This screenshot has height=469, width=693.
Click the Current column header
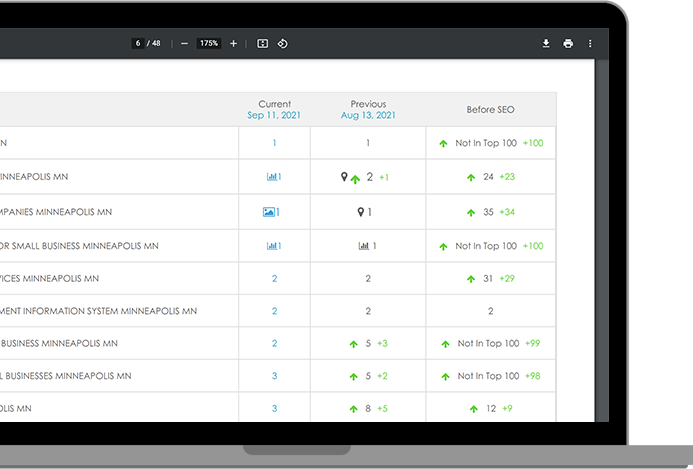[274, 104]
